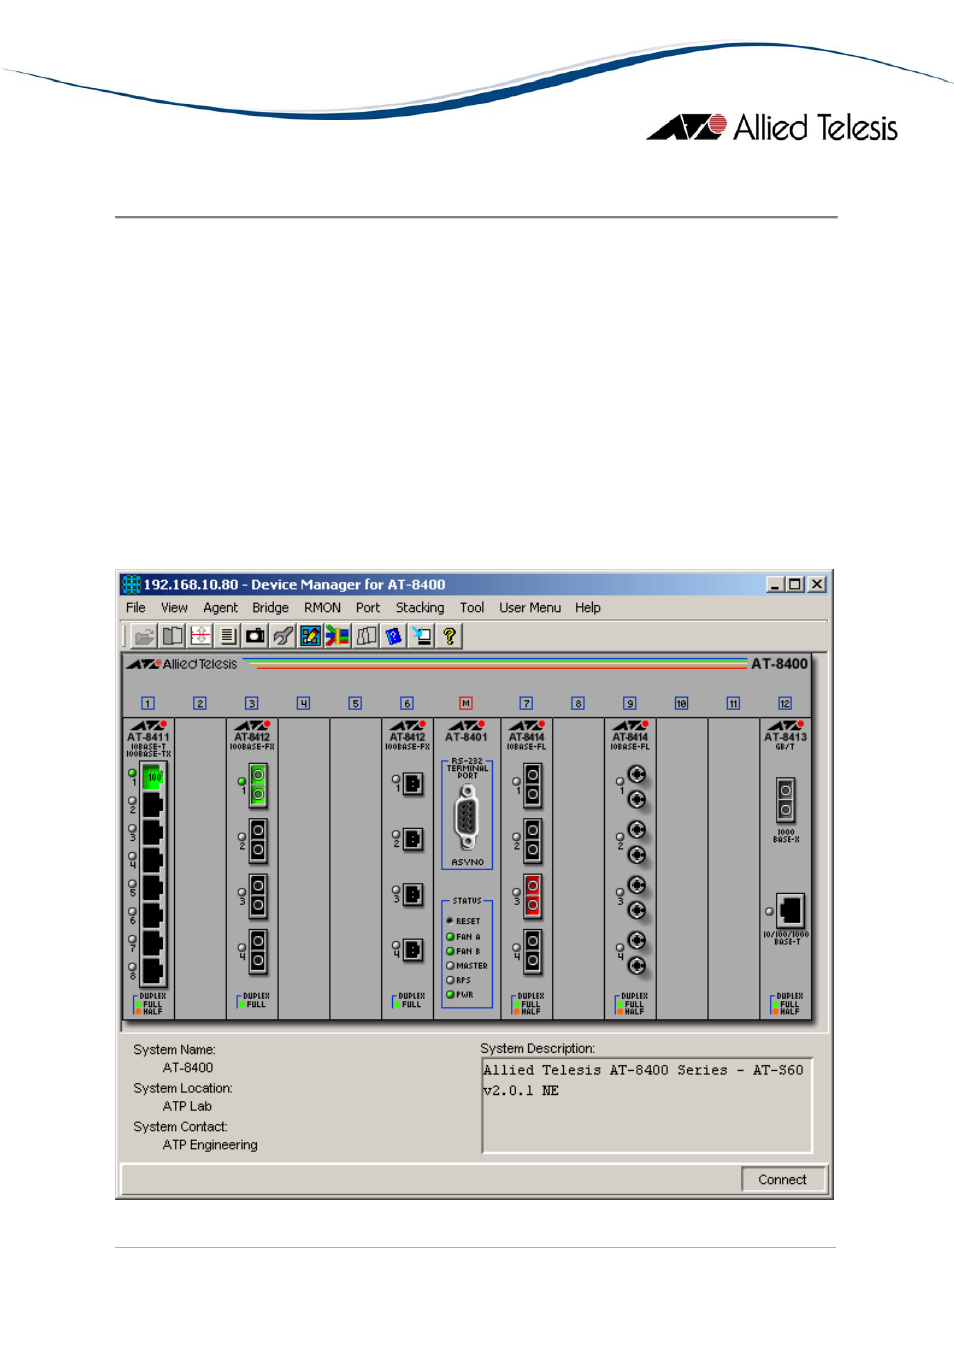Click the wrench tool toolbar icon
This screenshot has height=1350, width=954.
[x=283, y=636]
